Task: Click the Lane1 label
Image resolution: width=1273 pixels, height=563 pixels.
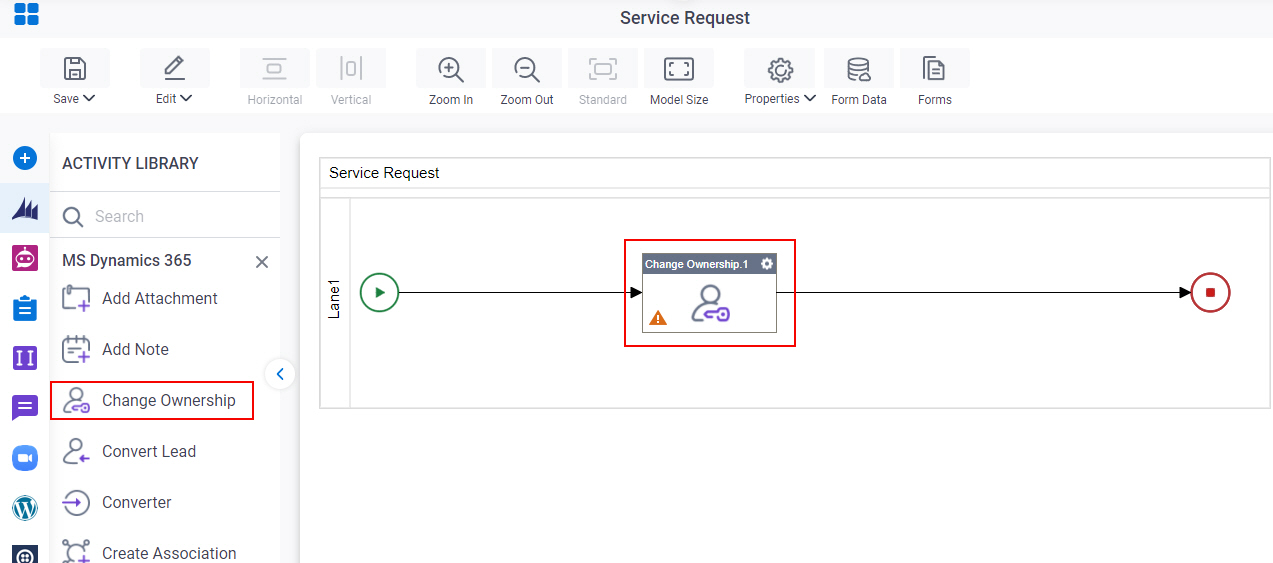Action: coord(335,300)
